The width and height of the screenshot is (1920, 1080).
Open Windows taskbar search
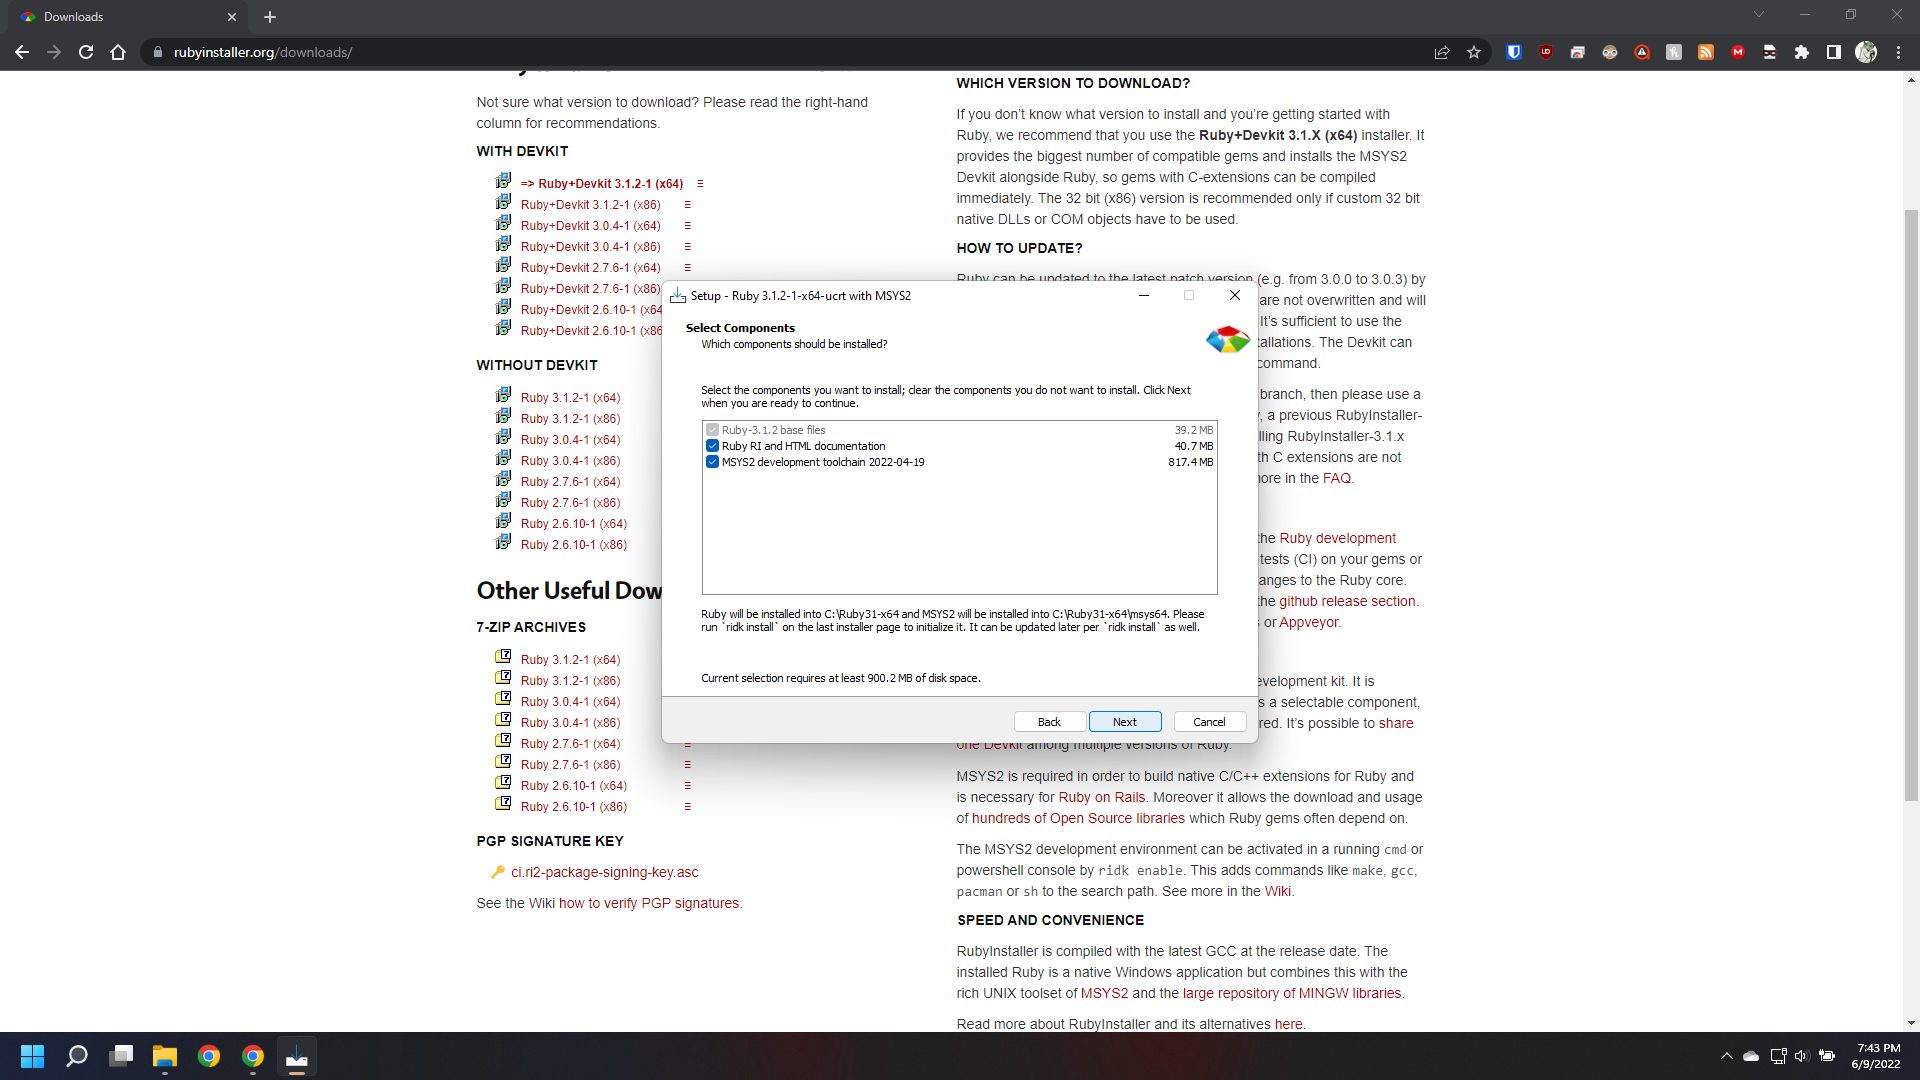77,1056
